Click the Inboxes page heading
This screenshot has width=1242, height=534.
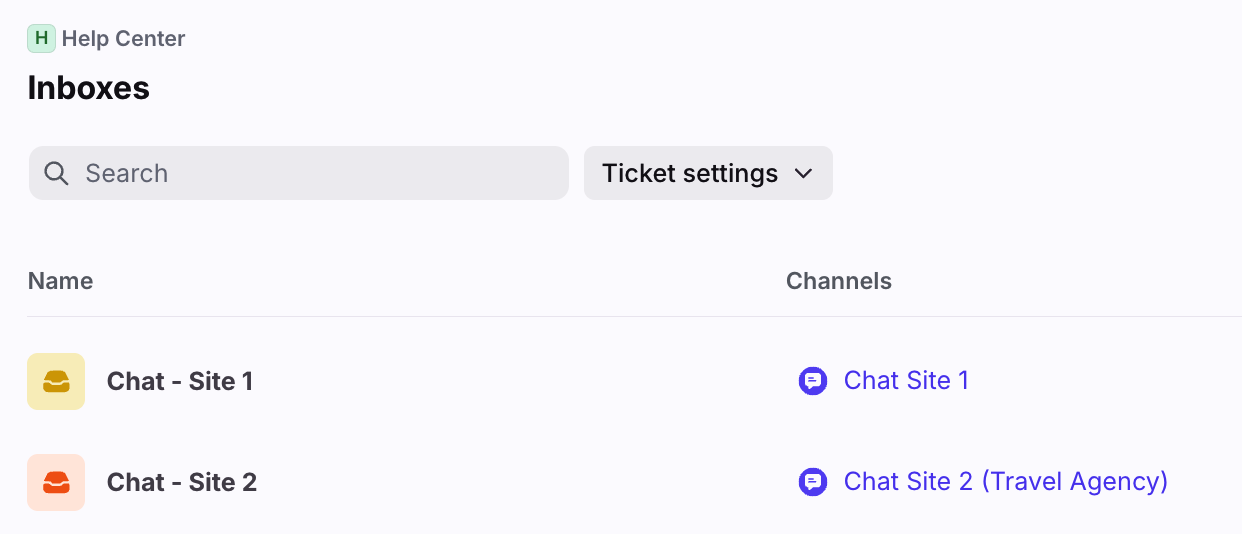coord(89,88)
